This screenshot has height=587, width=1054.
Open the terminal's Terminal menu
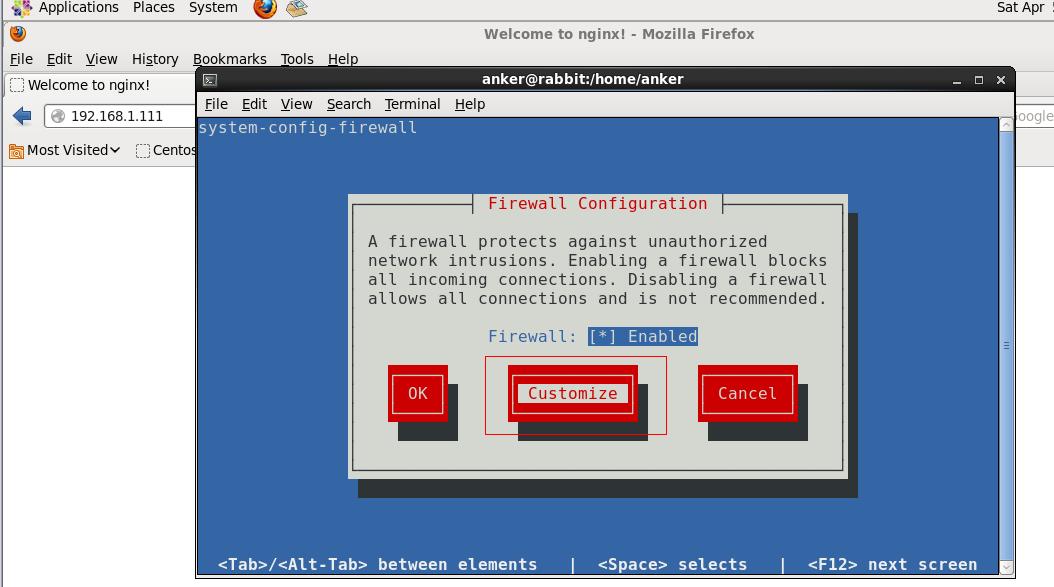point(413,104)
